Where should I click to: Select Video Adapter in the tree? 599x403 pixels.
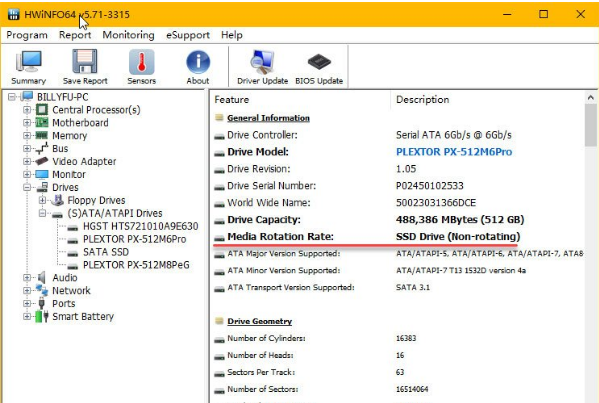(84, 161)
